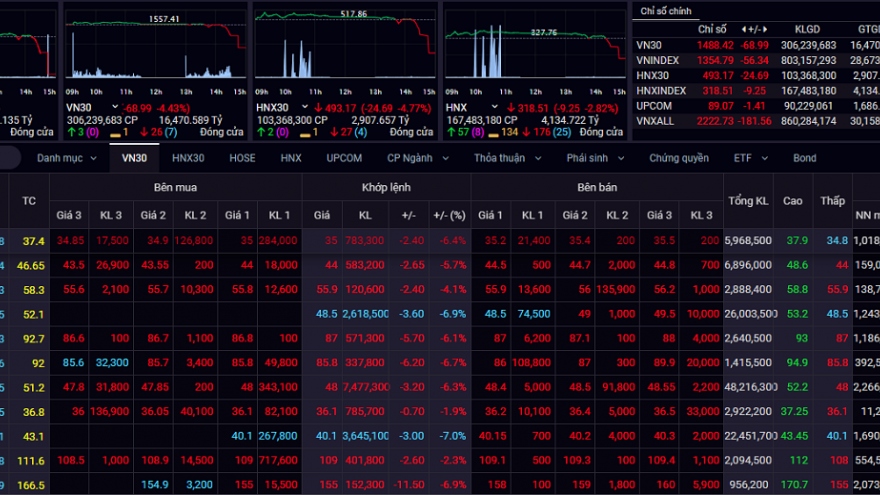
Task: Switch to the HOSE tab
Action: (242, 158)
